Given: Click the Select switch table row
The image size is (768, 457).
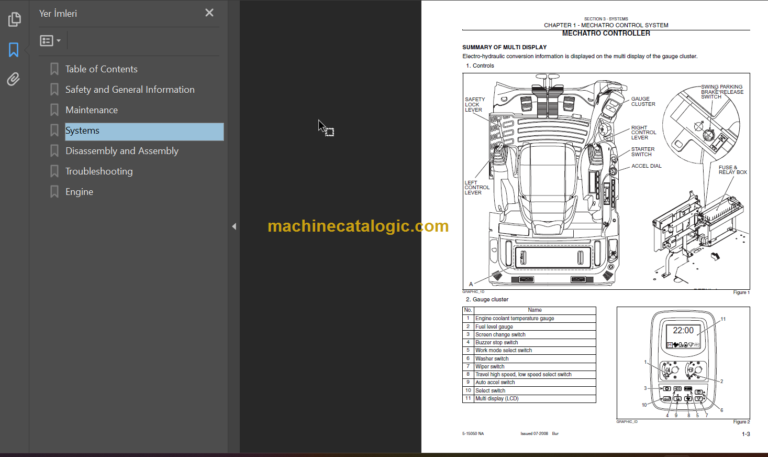Looking at the screenshot, I should coord(529,390).
